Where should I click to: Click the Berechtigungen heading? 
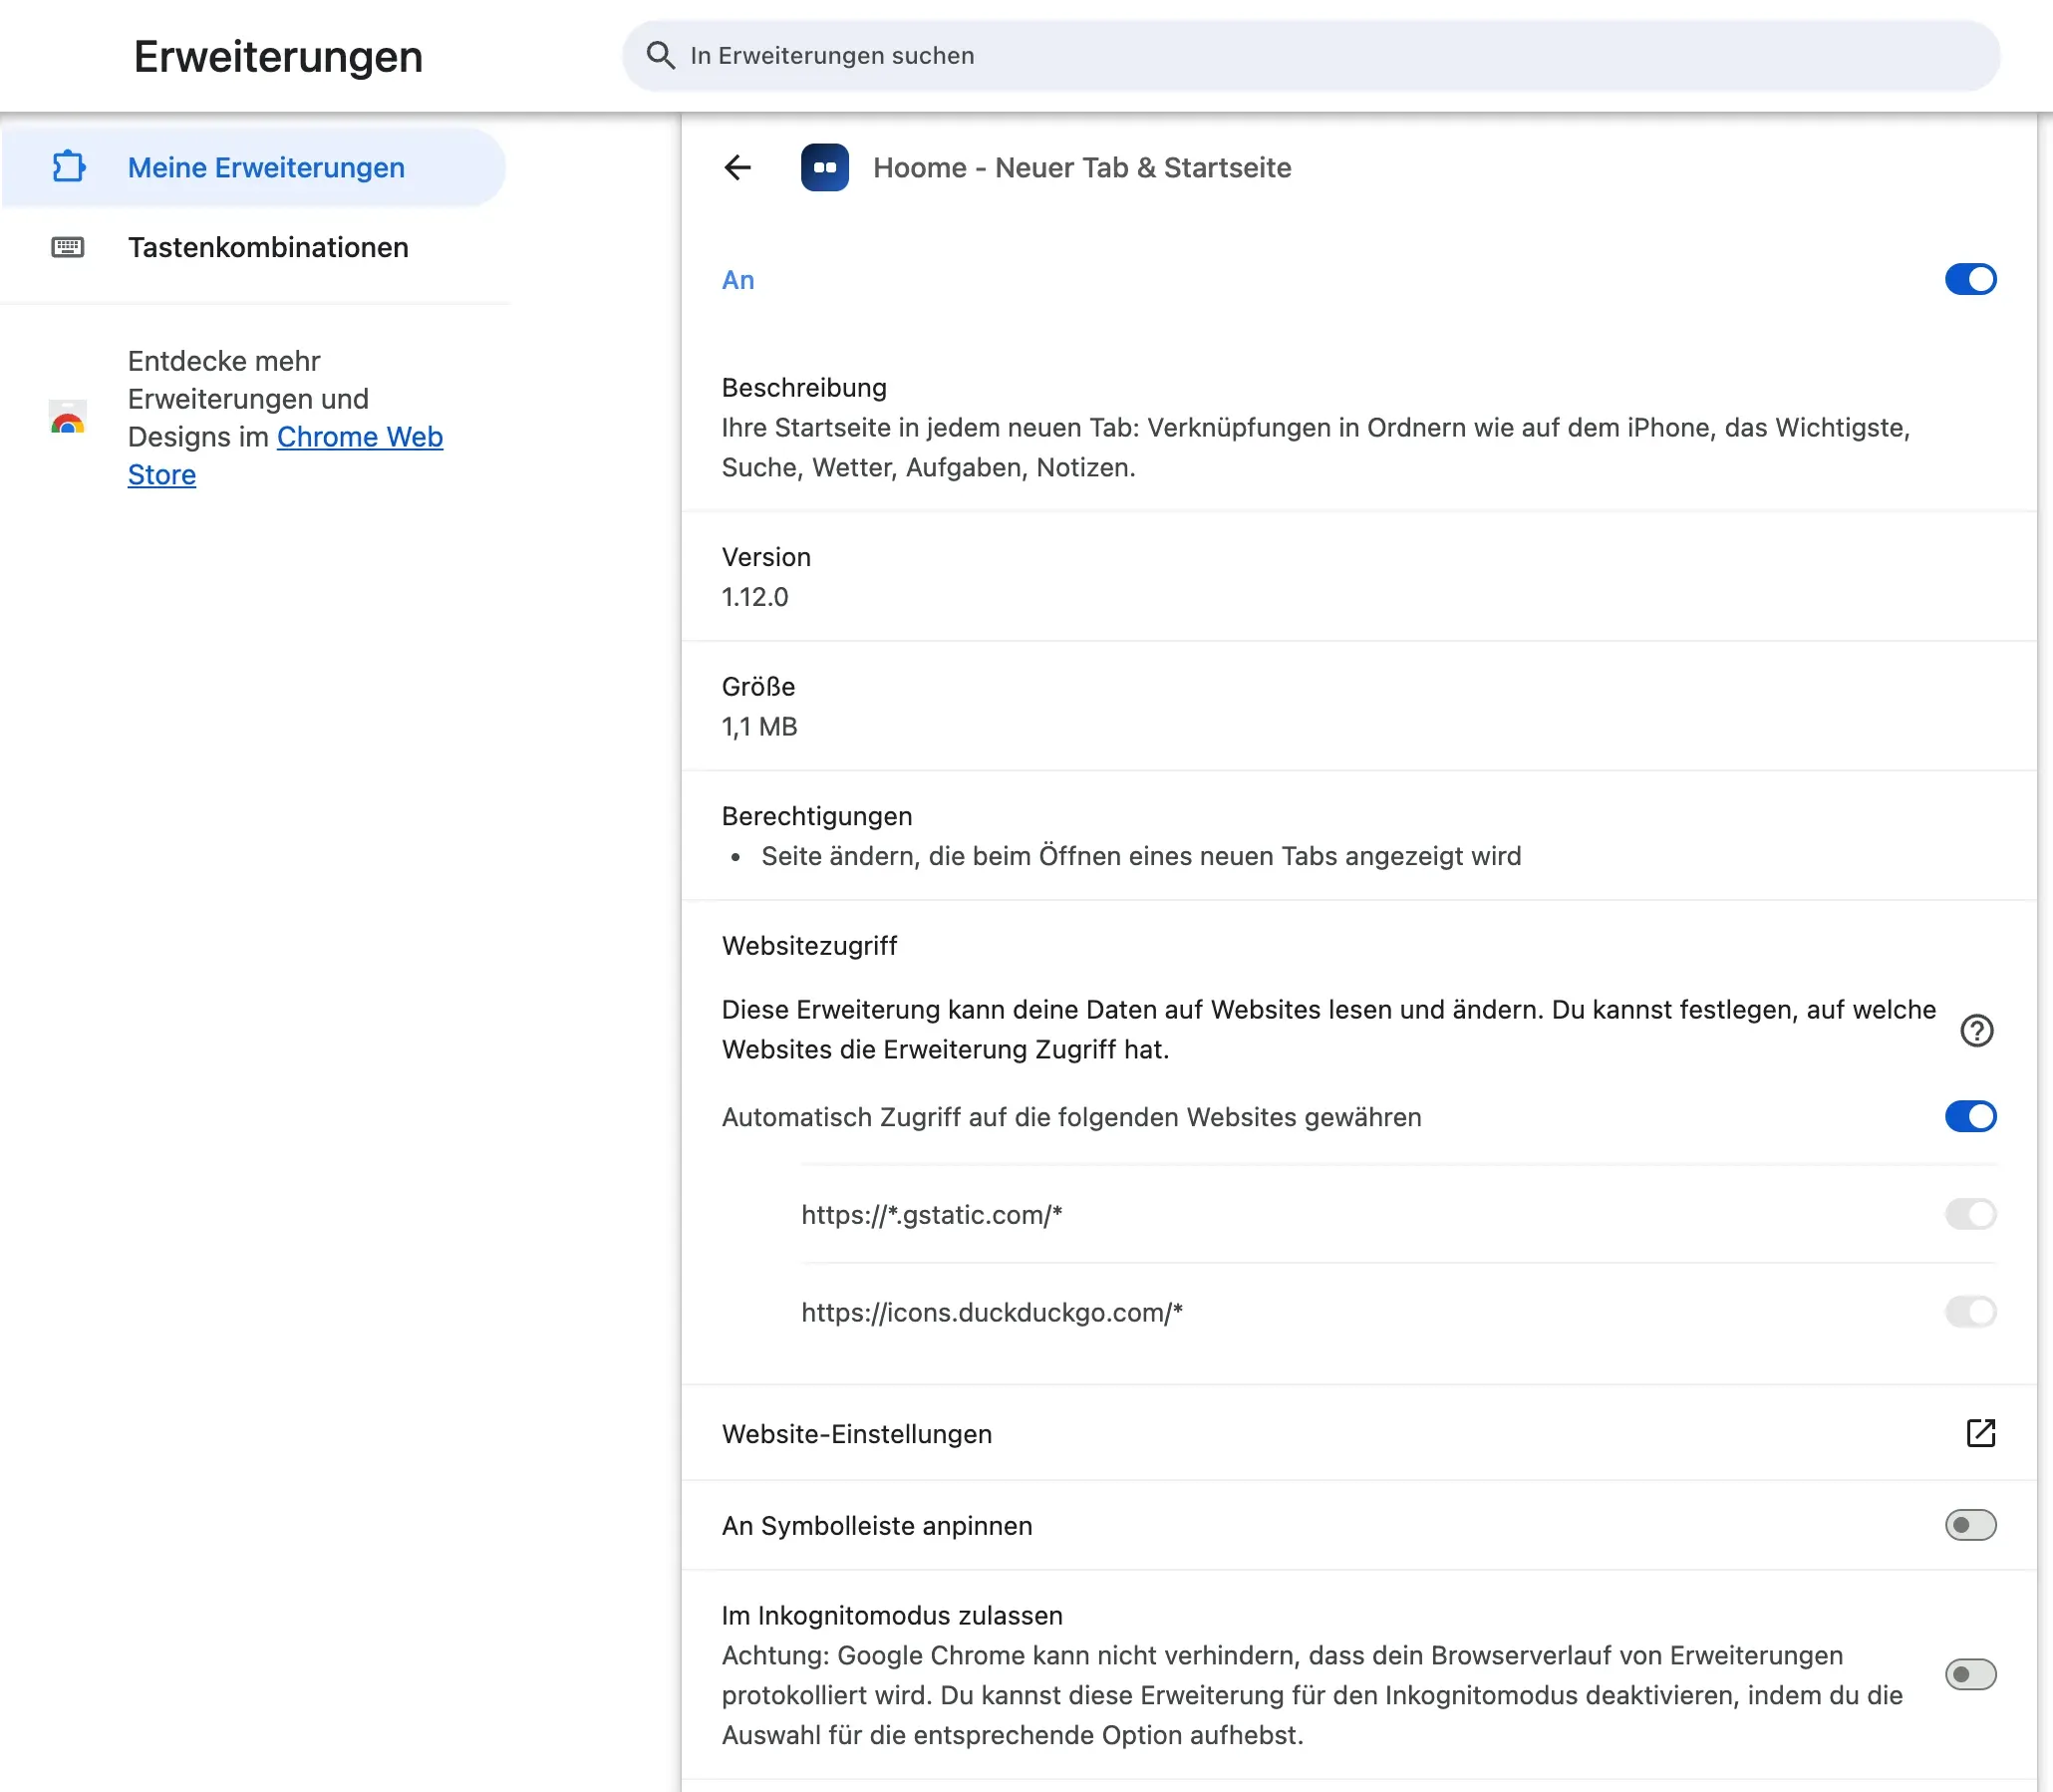pos(817,816)
